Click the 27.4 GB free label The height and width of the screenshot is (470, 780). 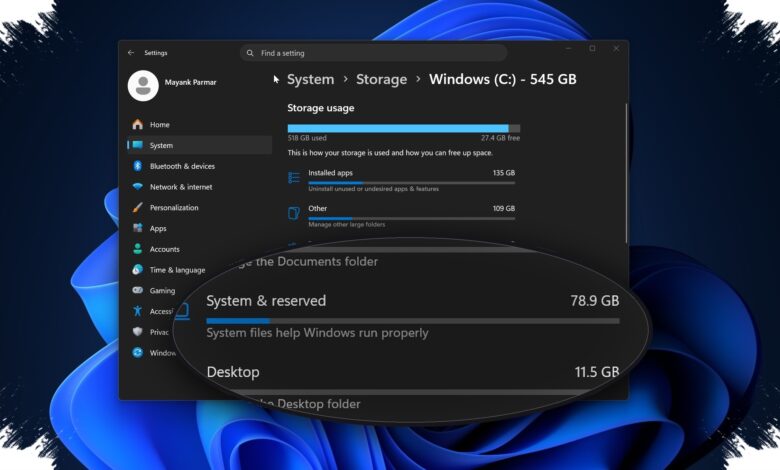click(500, 138)
